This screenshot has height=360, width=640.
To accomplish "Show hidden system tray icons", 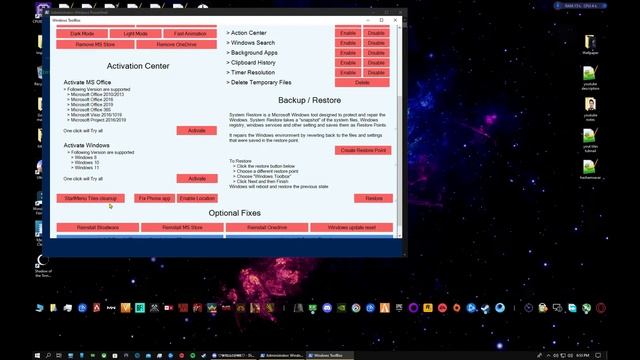I will (x=549, y=356).
